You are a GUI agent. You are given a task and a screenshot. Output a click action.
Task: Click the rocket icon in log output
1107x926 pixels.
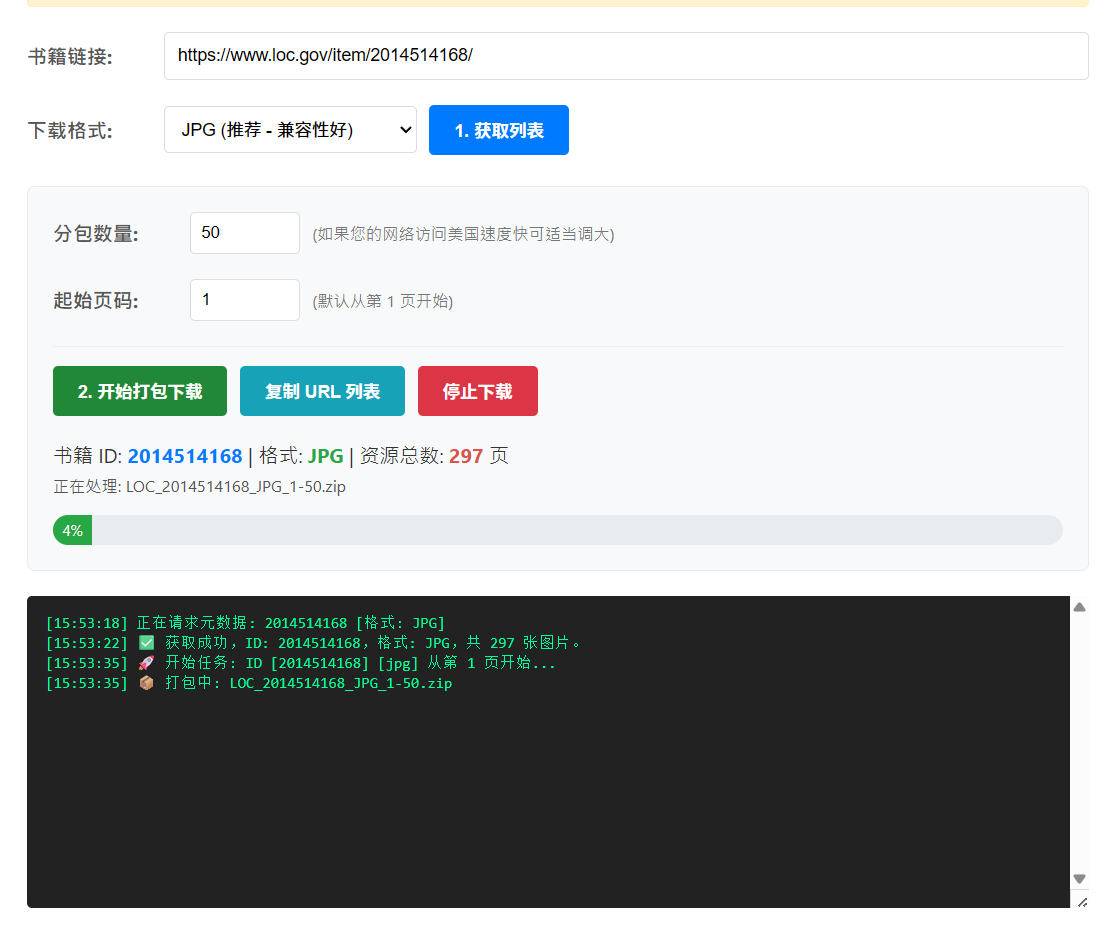[146, 663]
